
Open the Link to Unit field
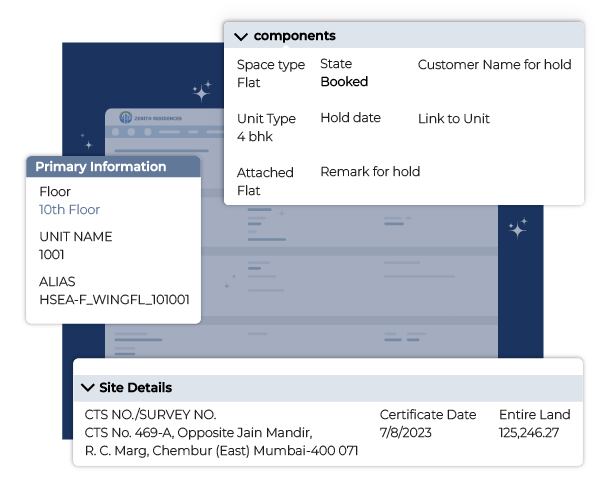tap(453, 119)
